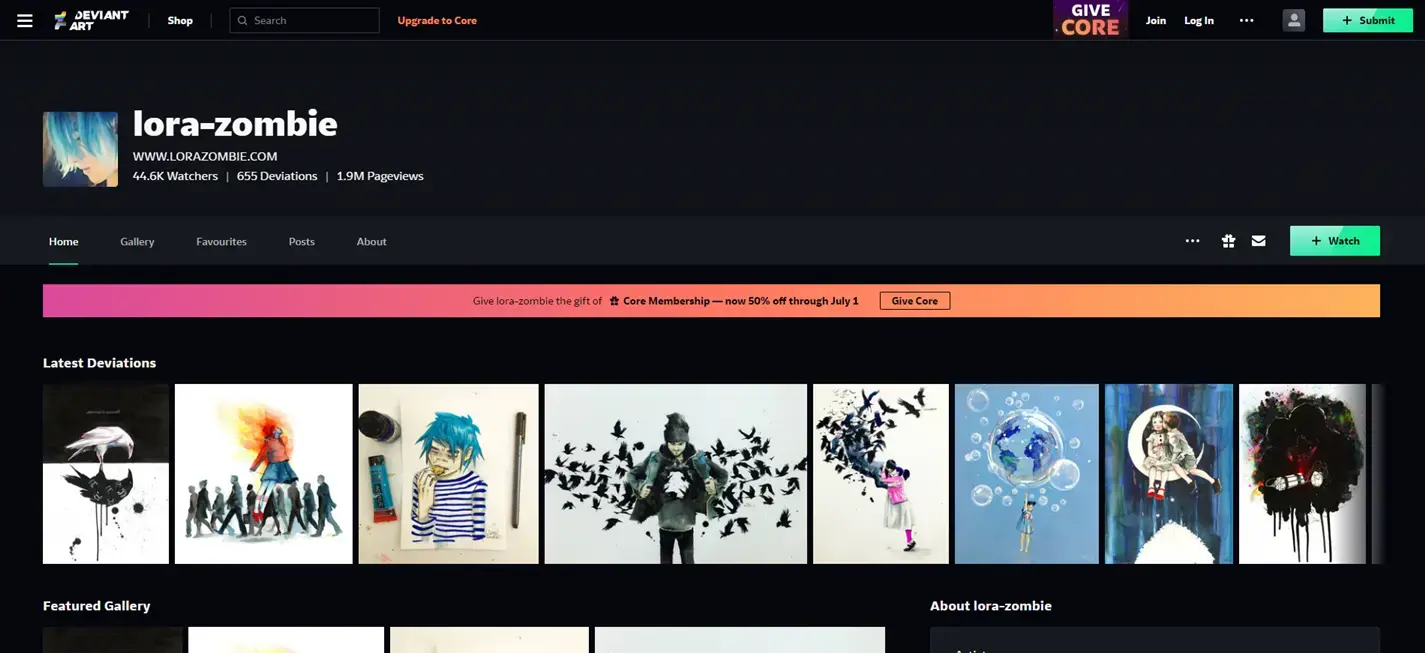Screen dimensions: 1425x653
Task: Click the green Submit button
Action: pos(1368,20)
